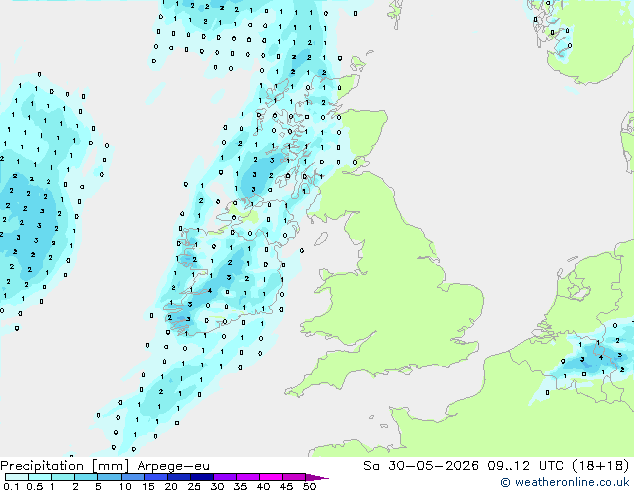This screenshot has width=634, height=490.
Task: Click the above-50 mm arrow of the legend
Action: tap(317, 477)
